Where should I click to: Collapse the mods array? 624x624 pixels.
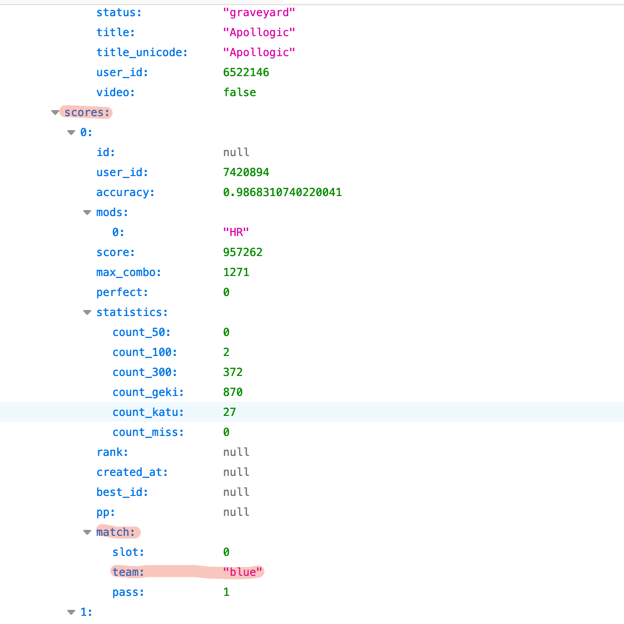point(87,213)
